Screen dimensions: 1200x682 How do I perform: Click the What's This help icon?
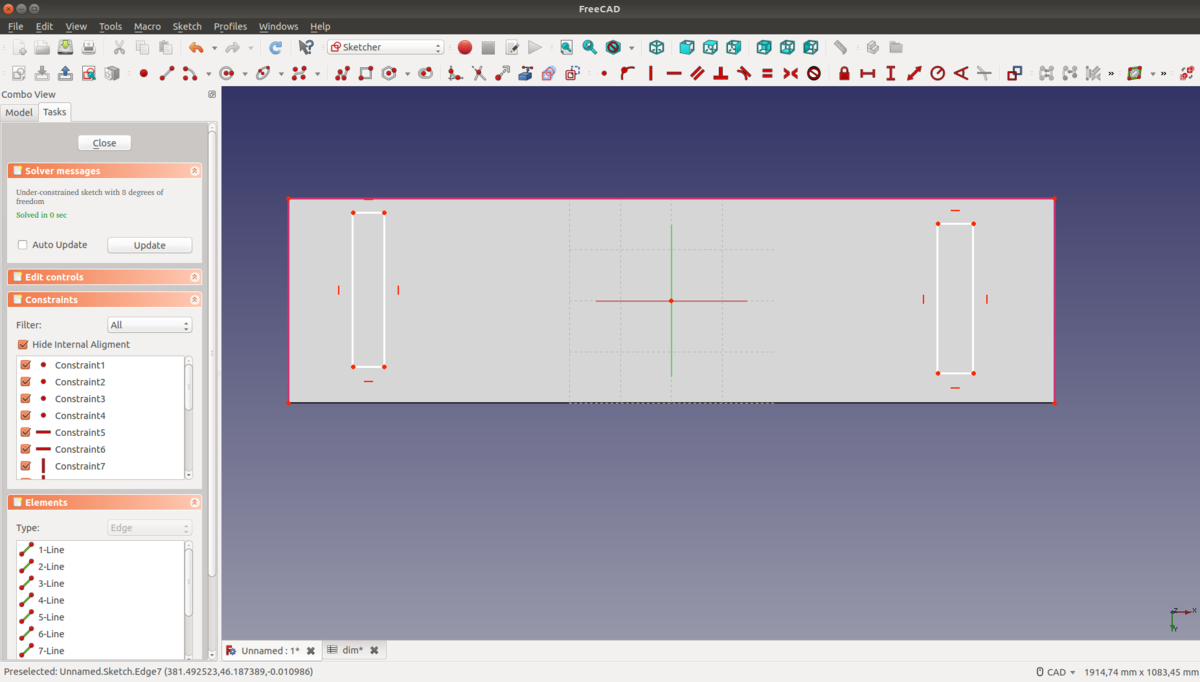pyautogui.click(x=306, y=47)
